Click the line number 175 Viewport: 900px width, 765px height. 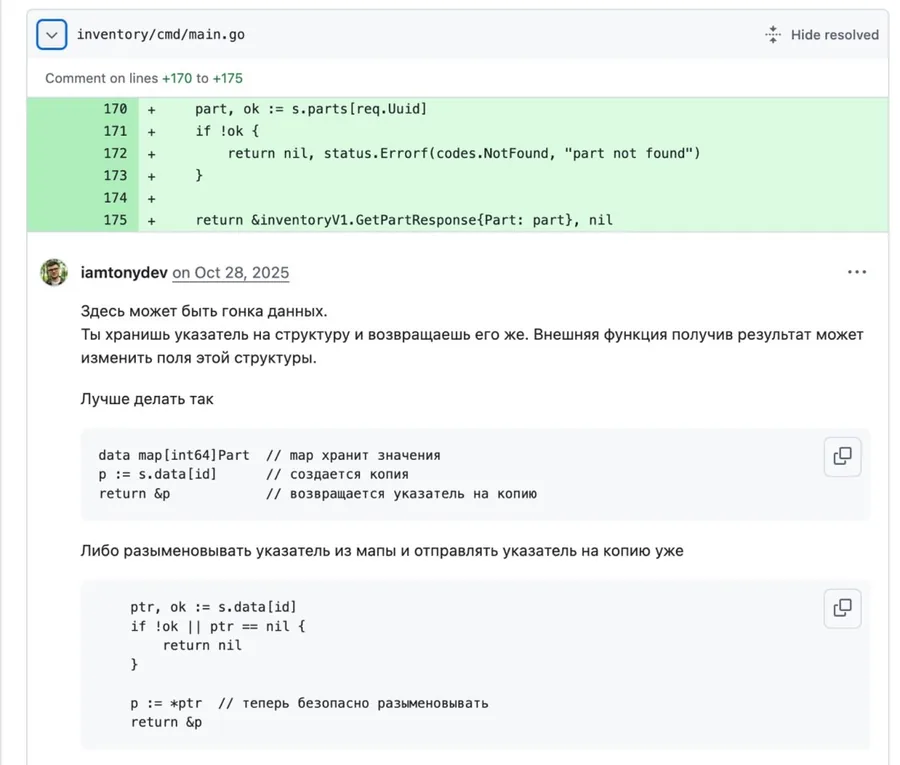pyautogui.click(x=115, y=220)
